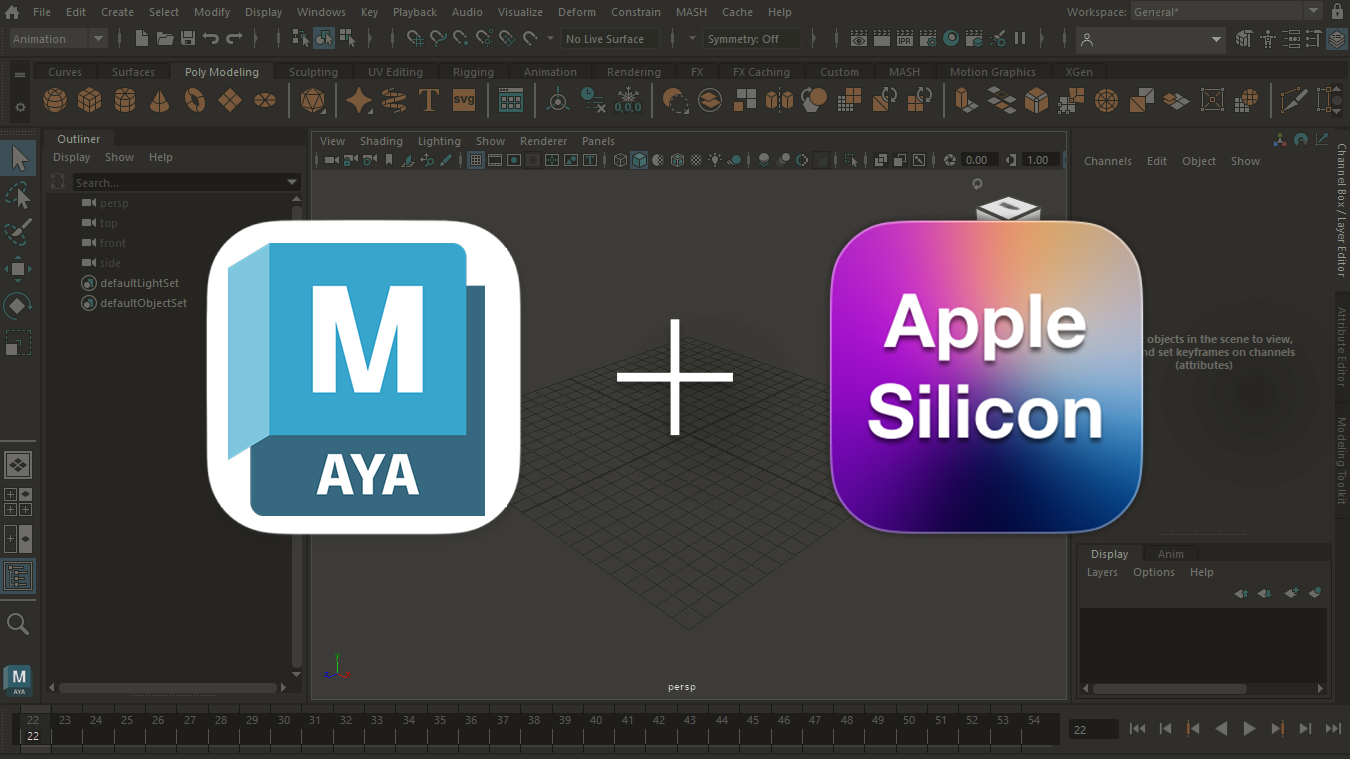Undo the last action
Image resolution: width=1350 pixels, height=759 pixels.
click(210, 39)
